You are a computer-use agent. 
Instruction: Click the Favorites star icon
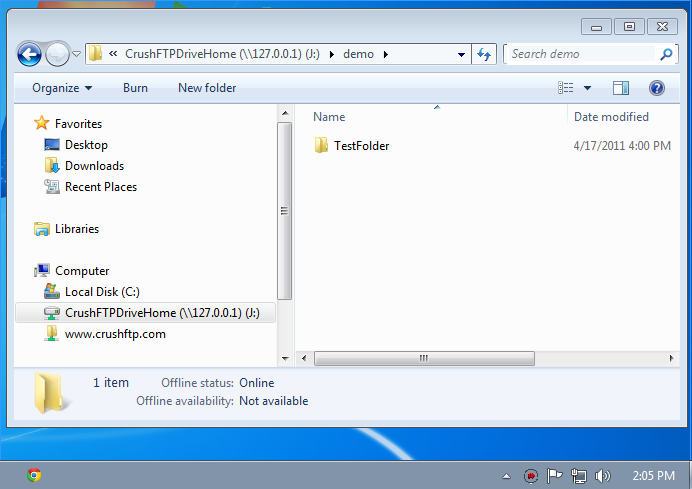pyautogui.click(x=42, y=123)
